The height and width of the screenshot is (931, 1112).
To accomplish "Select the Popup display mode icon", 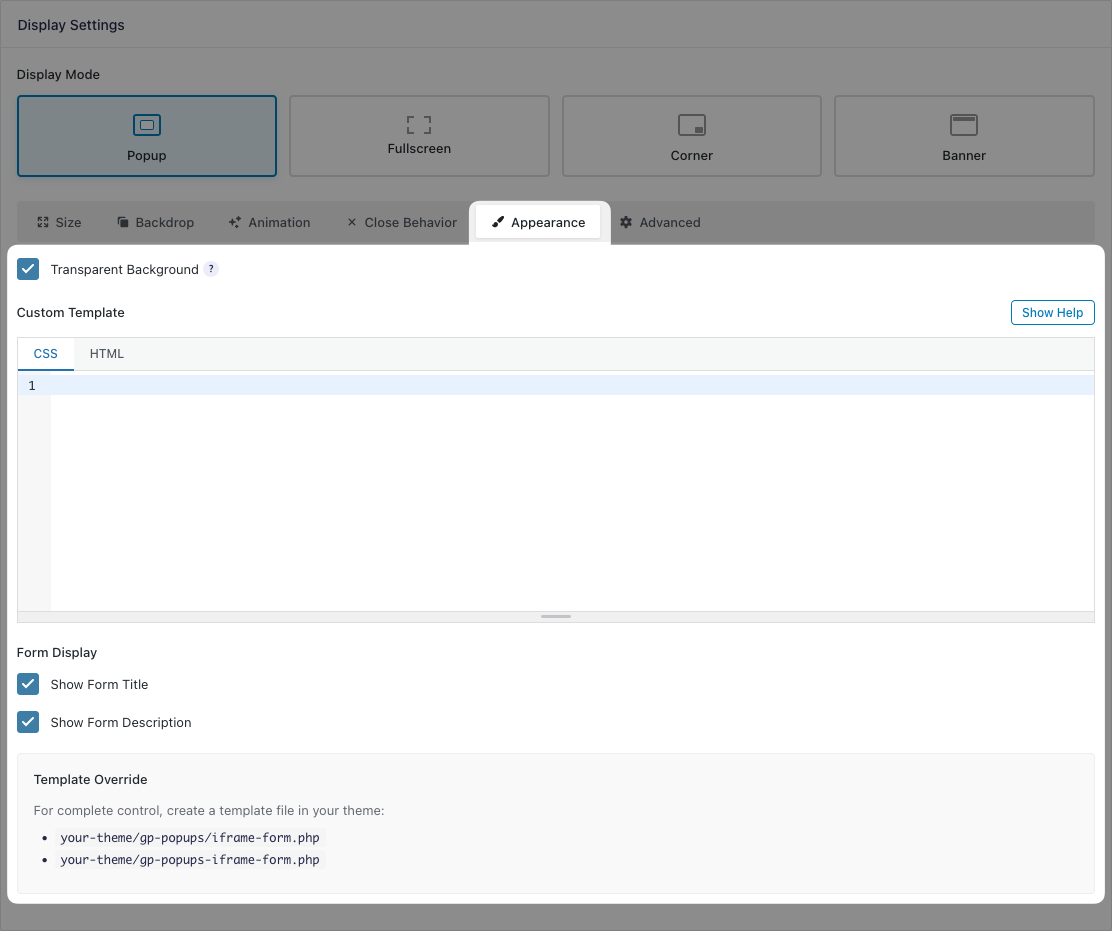I will 147,125.
